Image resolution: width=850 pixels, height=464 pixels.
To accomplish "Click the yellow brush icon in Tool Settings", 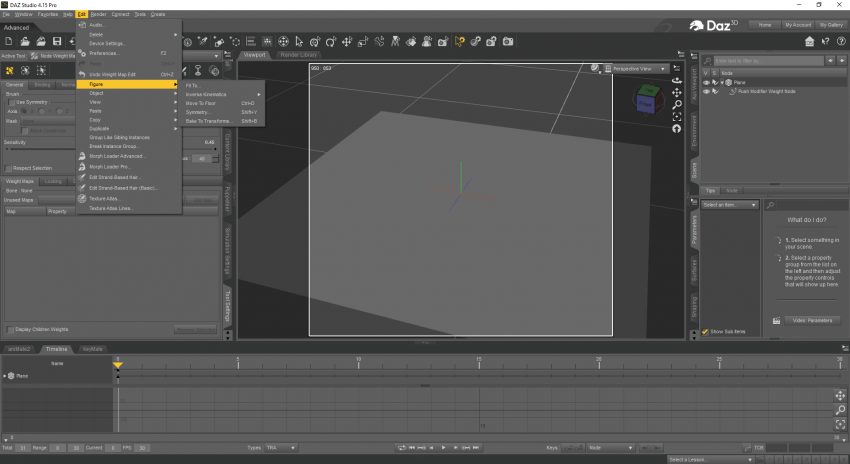I will [x=10, y=70].
